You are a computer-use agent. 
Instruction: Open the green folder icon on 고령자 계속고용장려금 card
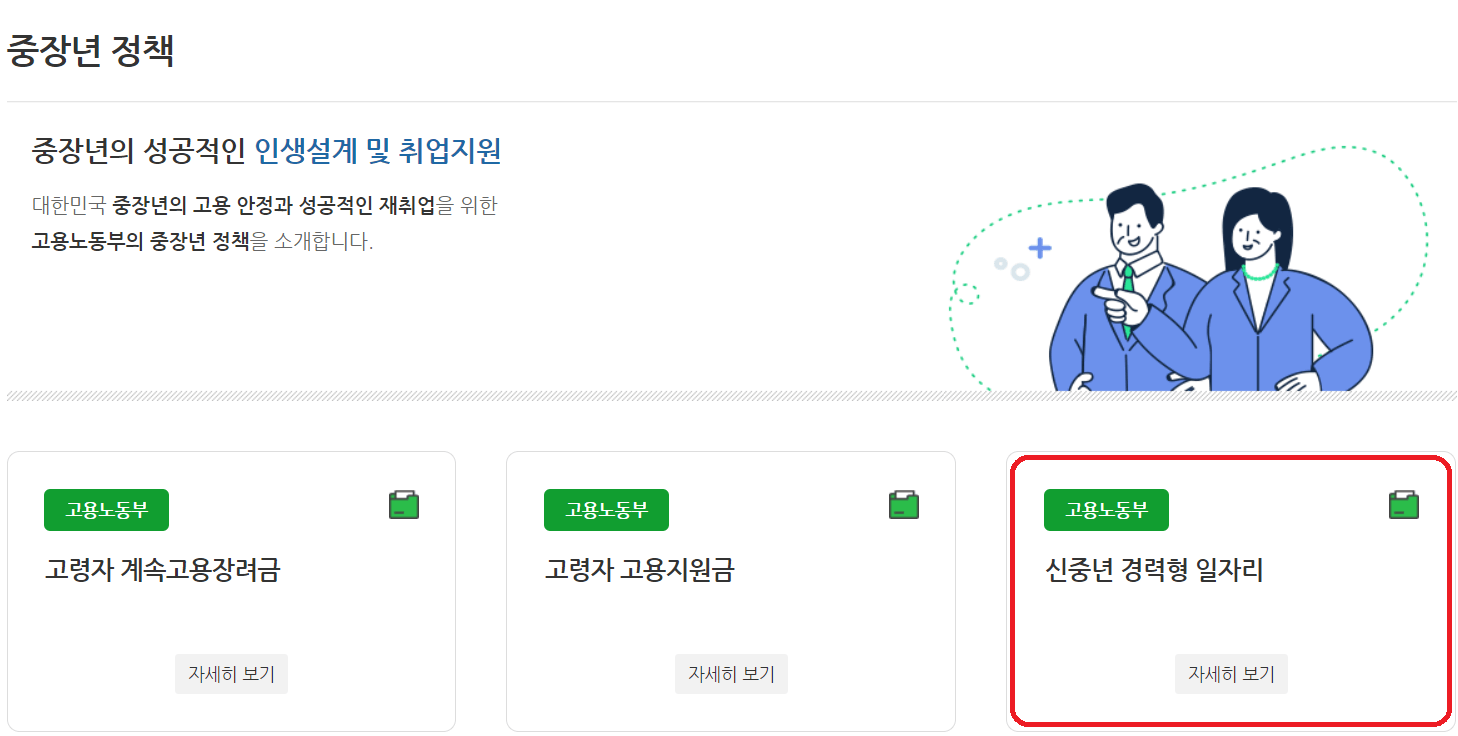[404, 505]
